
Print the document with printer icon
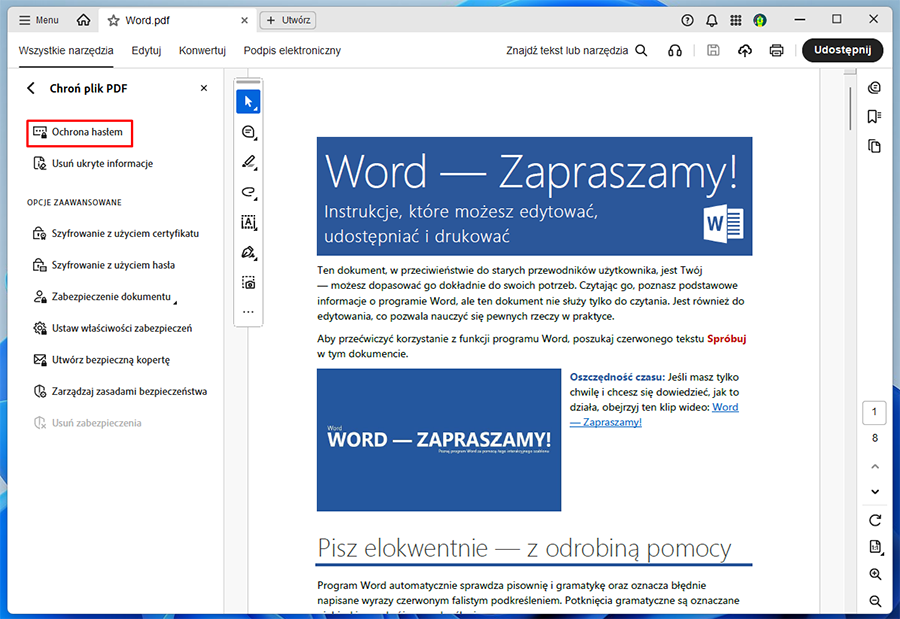click(776, 51)
